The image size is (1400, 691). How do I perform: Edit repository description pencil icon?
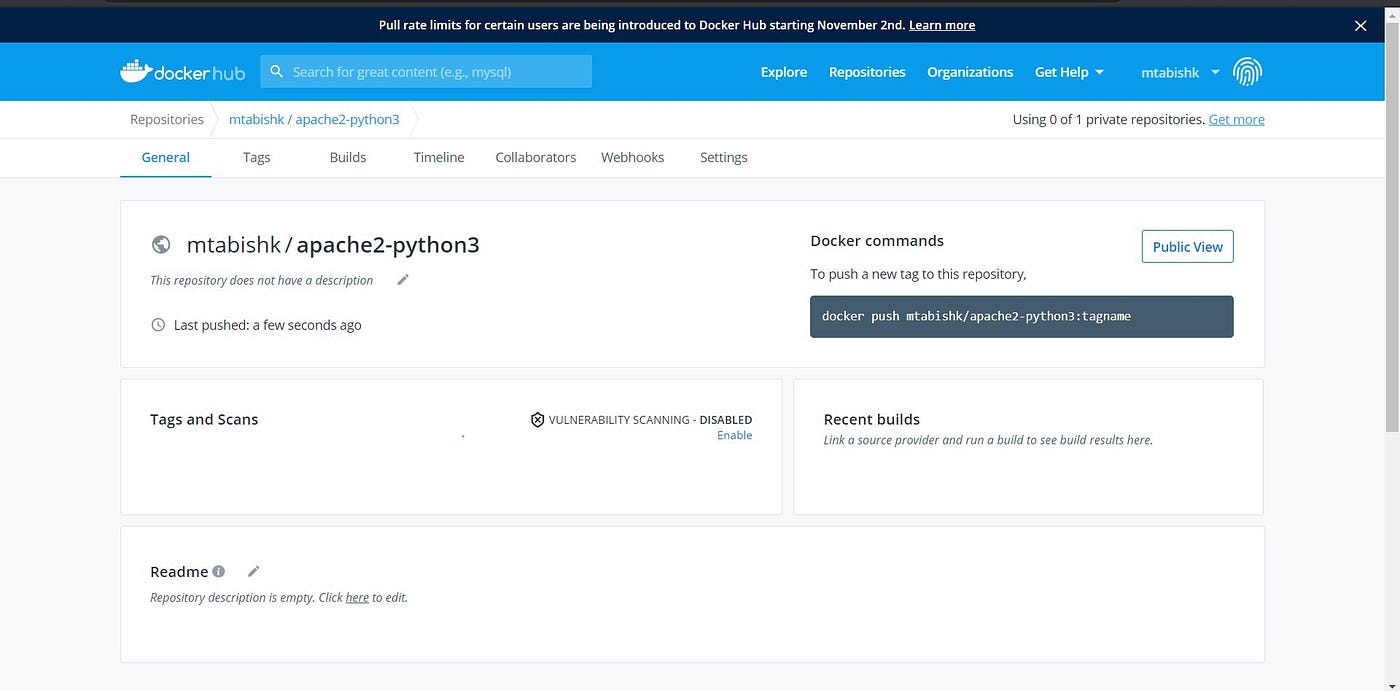[x=403, y=280]
